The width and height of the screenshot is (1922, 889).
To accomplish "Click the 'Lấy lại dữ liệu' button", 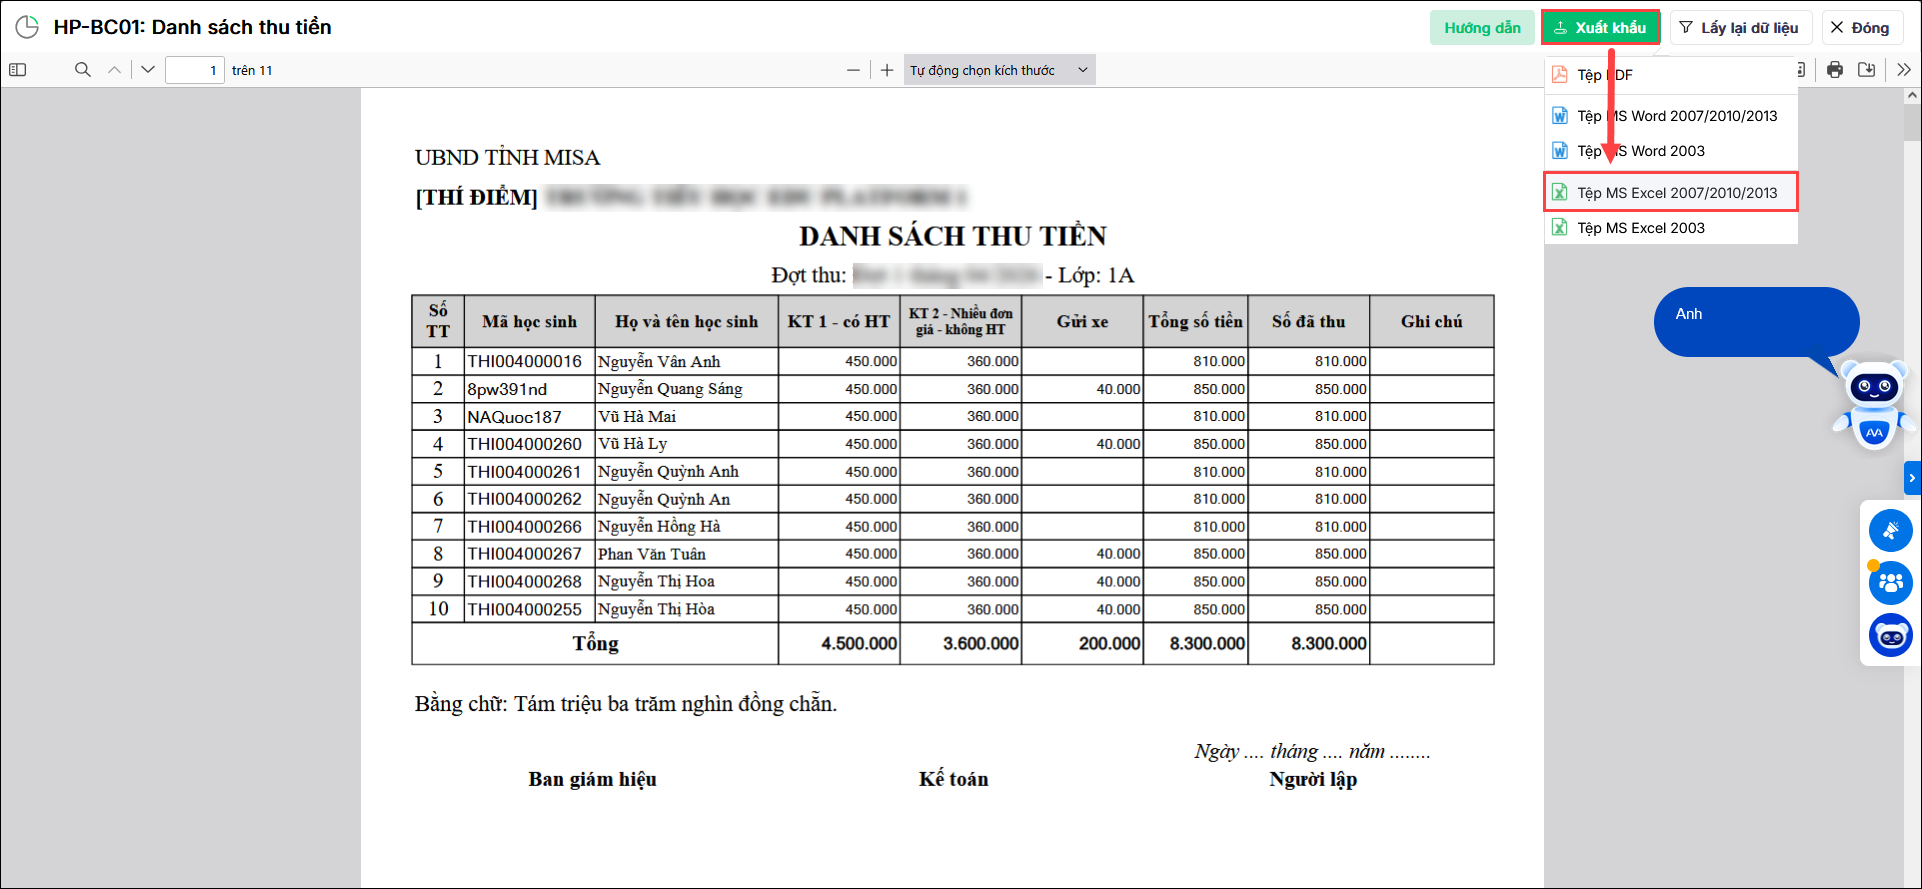I will point(1739,28).
